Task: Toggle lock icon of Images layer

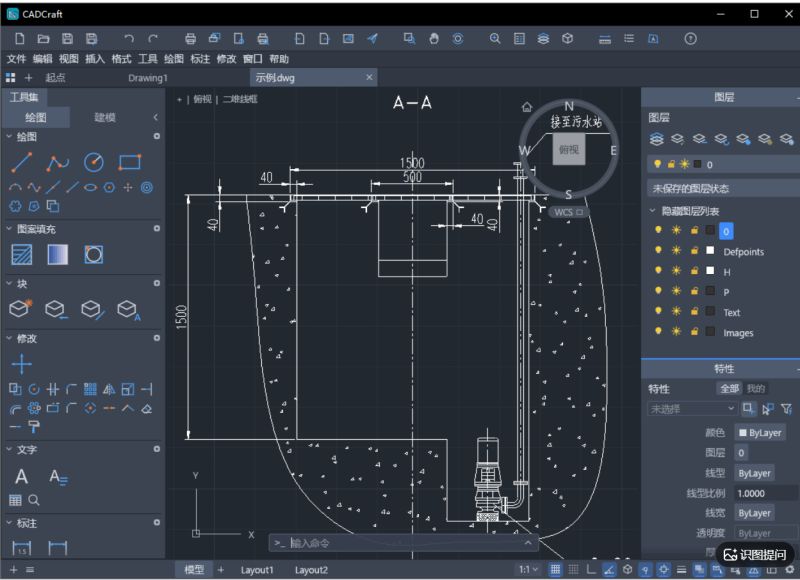Action: (x=694, y=332)
